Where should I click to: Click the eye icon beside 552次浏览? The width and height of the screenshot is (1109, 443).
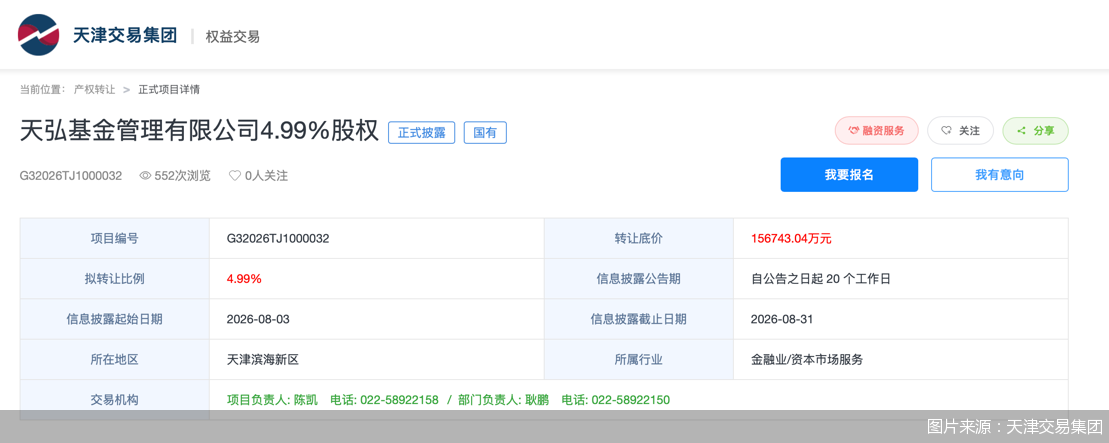tap(145, 176)
